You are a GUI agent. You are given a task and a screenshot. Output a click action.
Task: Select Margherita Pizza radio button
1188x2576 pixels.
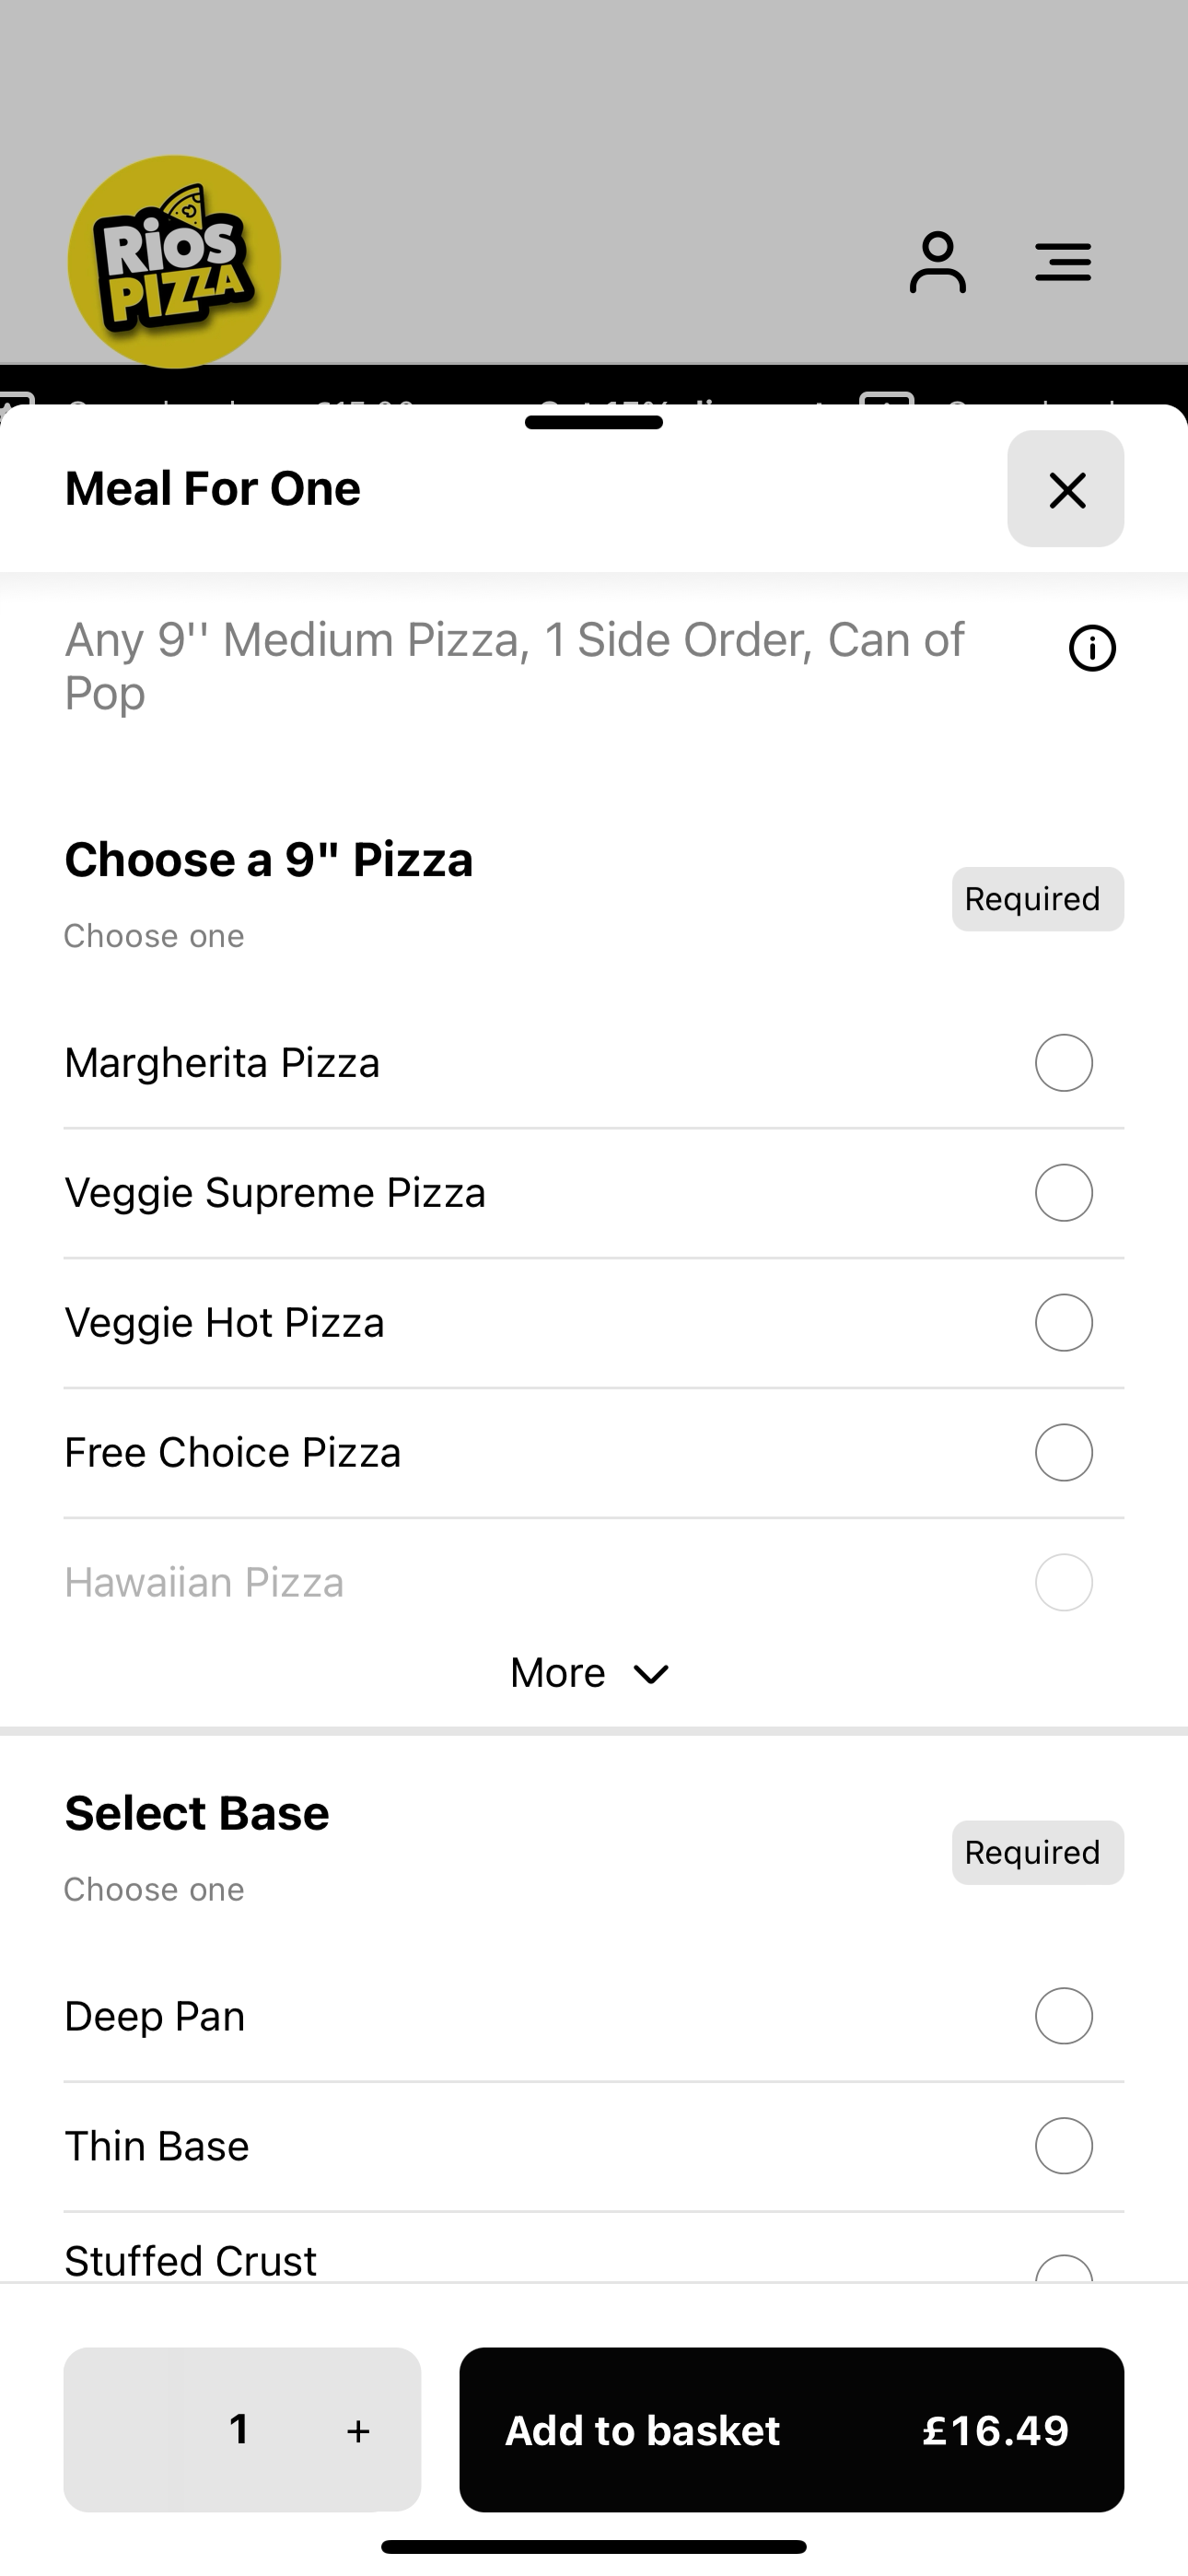1064,1063
